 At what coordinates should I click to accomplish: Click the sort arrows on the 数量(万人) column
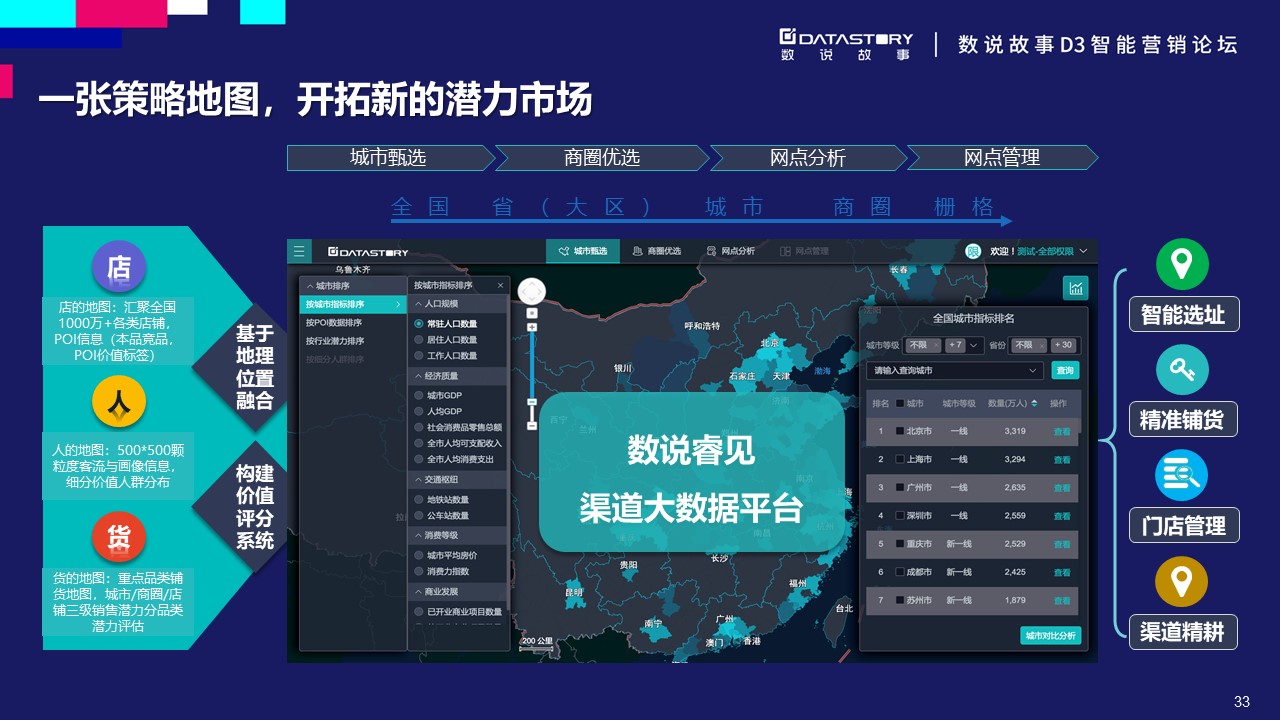point(1035,403)
